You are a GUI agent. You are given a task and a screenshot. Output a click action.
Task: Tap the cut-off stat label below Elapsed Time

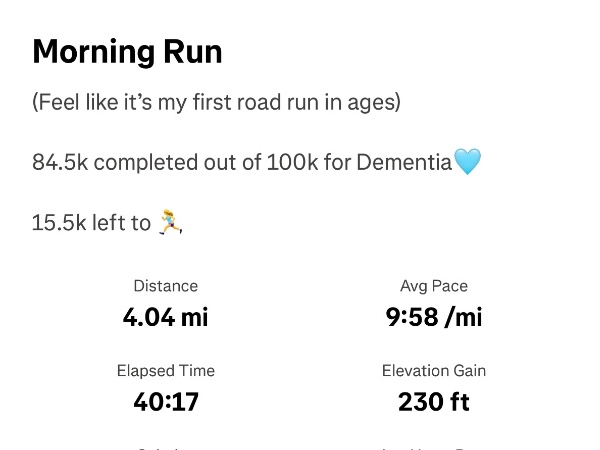pos(165,447)
